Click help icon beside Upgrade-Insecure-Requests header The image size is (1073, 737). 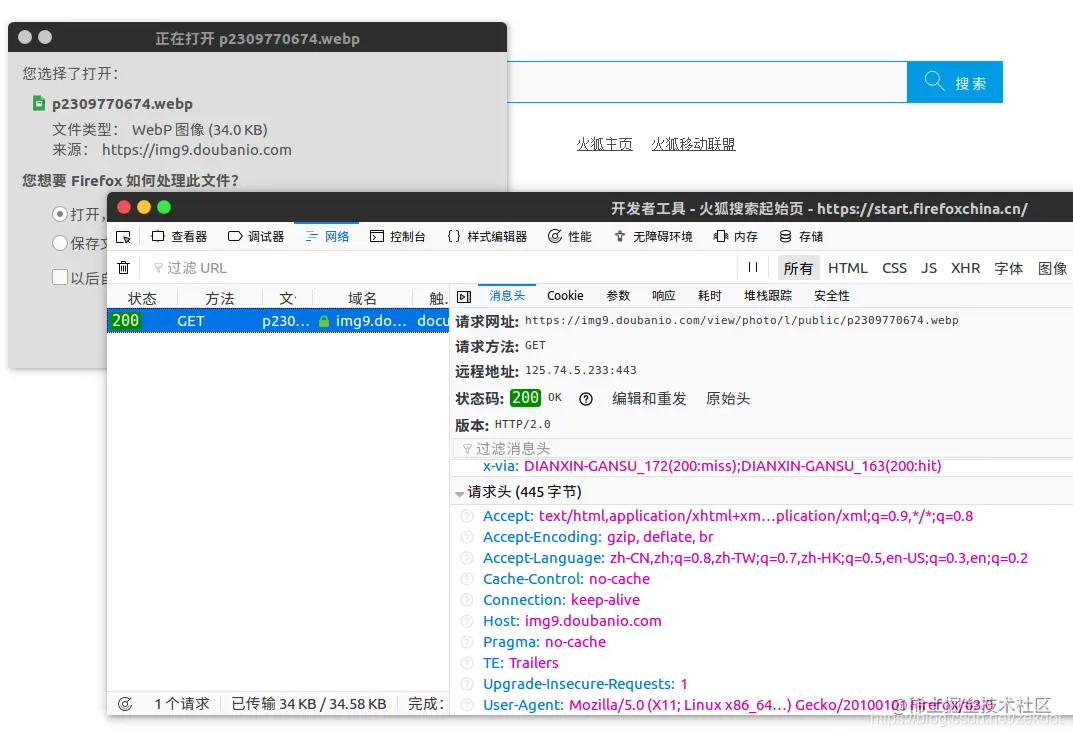467,684
